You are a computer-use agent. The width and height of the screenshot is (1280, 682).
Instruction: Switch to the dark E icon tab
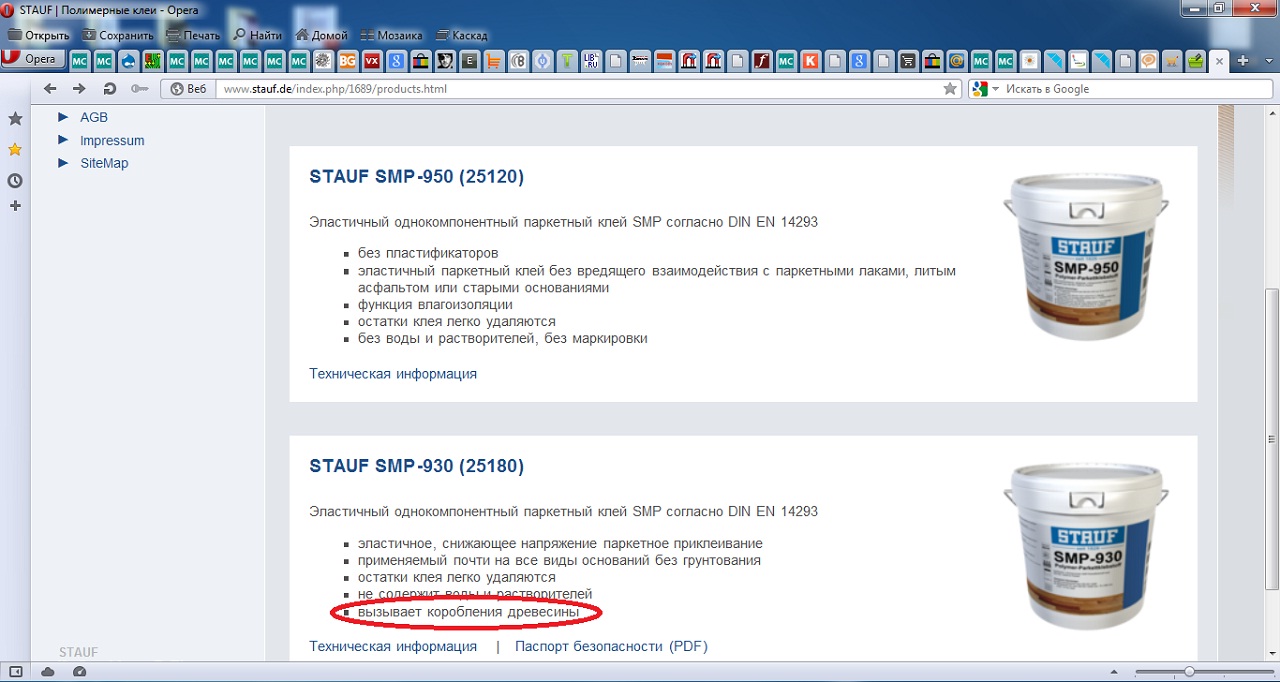coord(469,61)
